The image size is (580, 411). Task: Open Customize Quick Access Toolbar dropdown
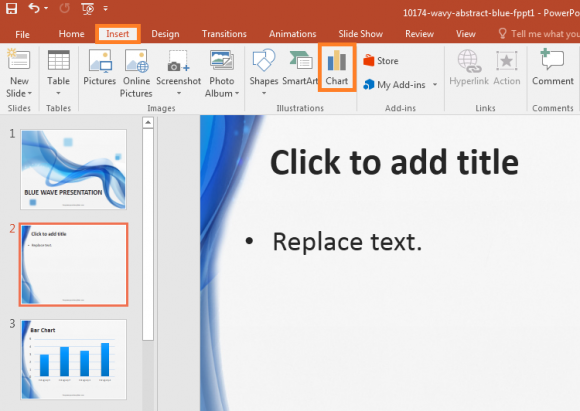(105, 8)
